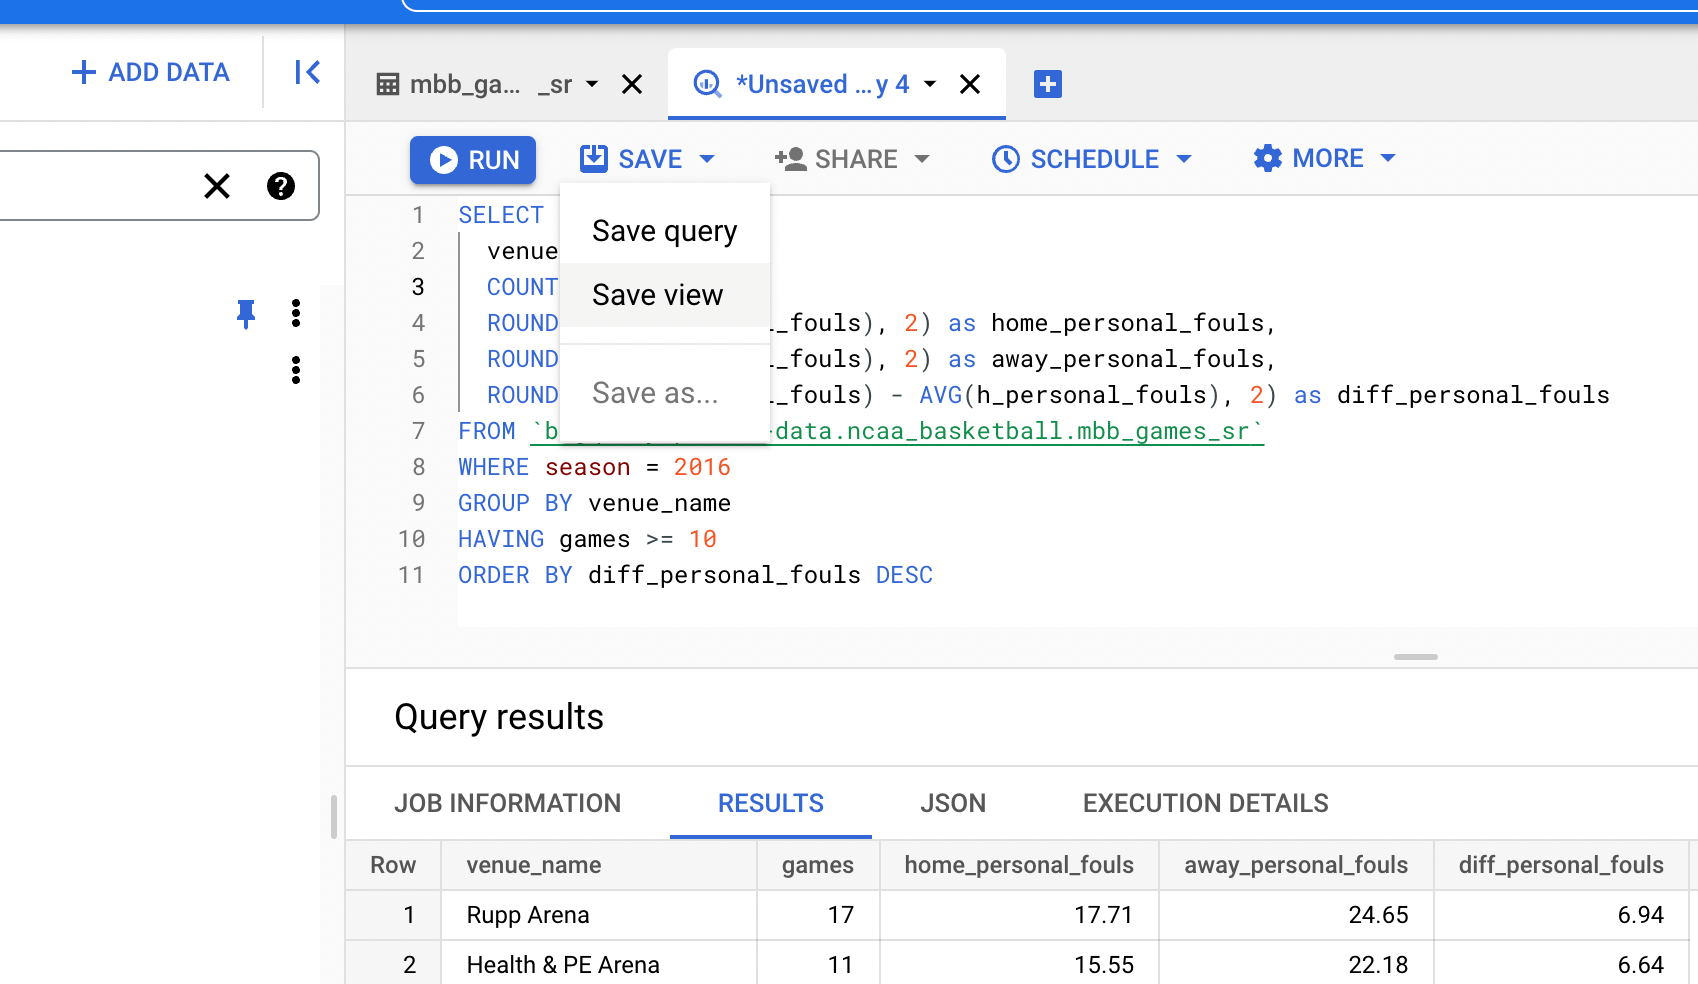This screenshot has height=984, width=1698.
Task: Open search help question mark icon
Action: pyautogui.click(x=281, y=186)
